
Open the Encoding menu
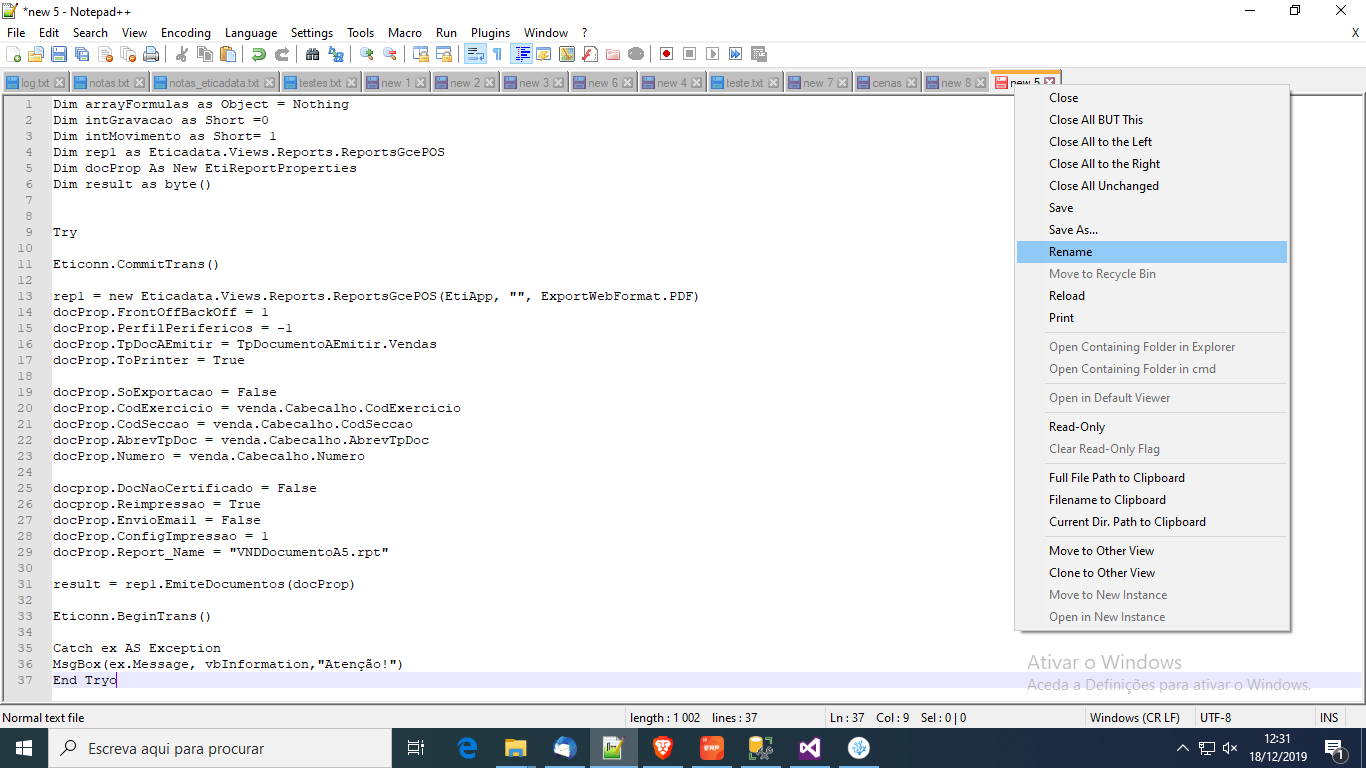[186, 33]
